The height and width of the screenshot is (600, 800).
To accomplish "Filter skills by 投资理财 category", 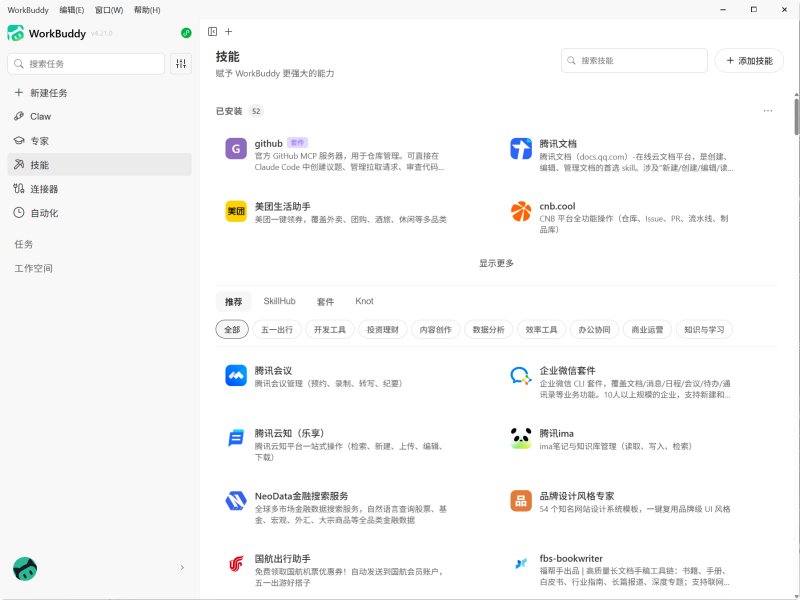I will coord(383,330).
